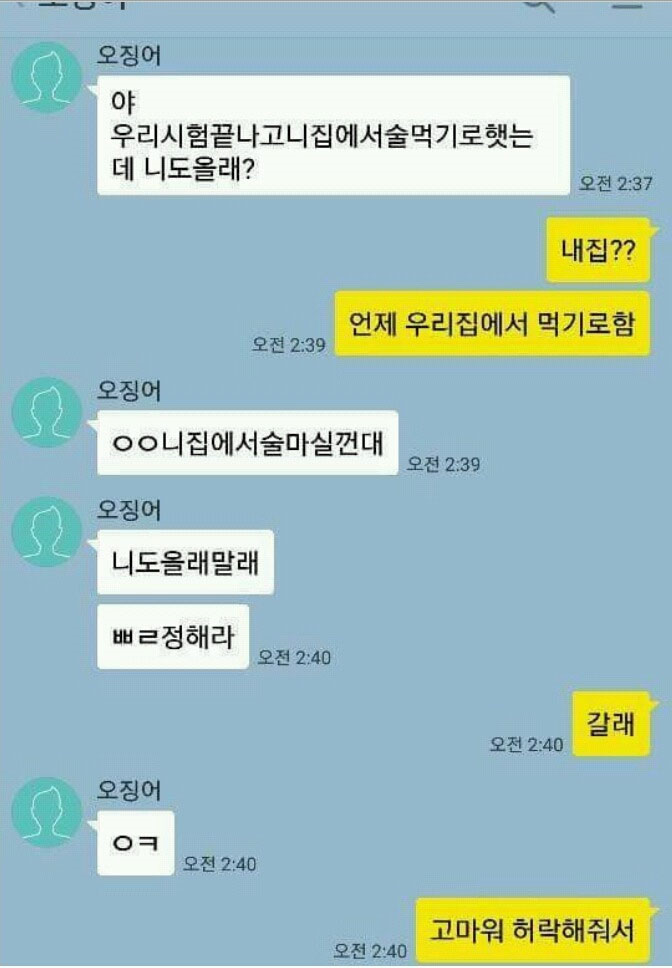Select the yellow 내집?? bubble
The image size is (672, 968).
click(x=598, y=250)
